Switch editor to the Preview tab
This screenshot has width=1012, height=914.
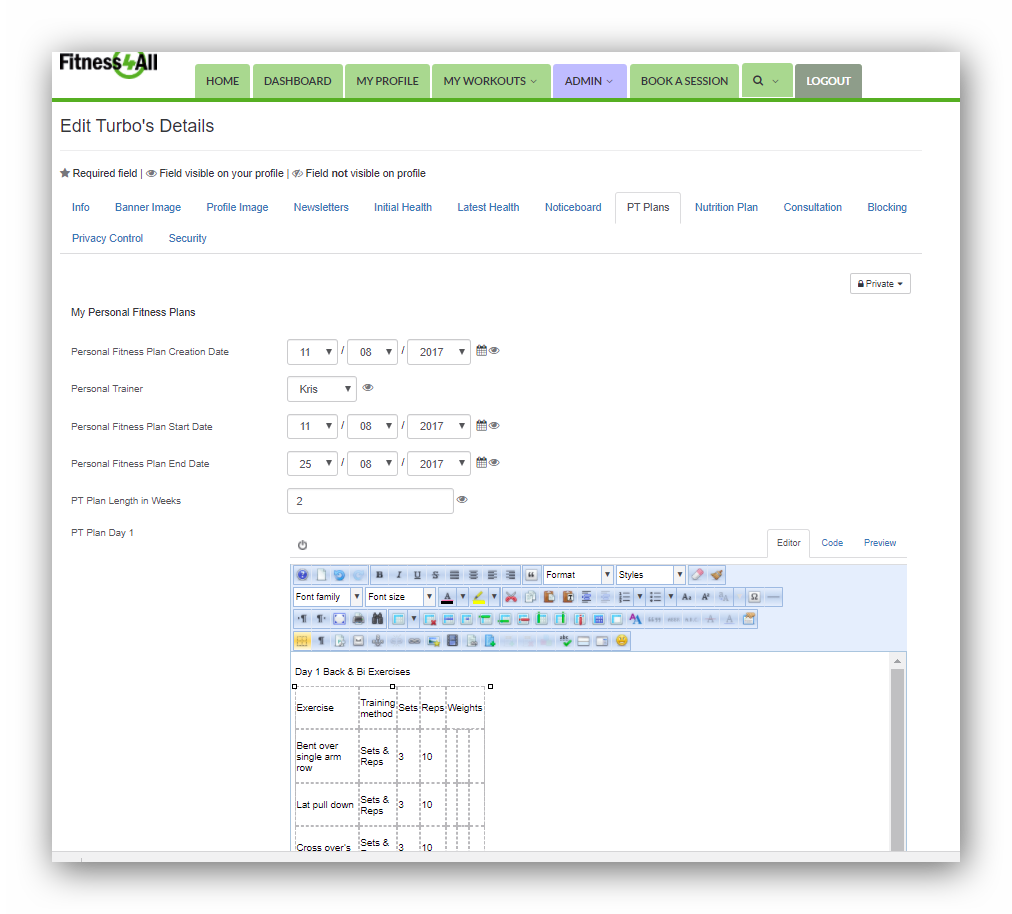(880, 543)
